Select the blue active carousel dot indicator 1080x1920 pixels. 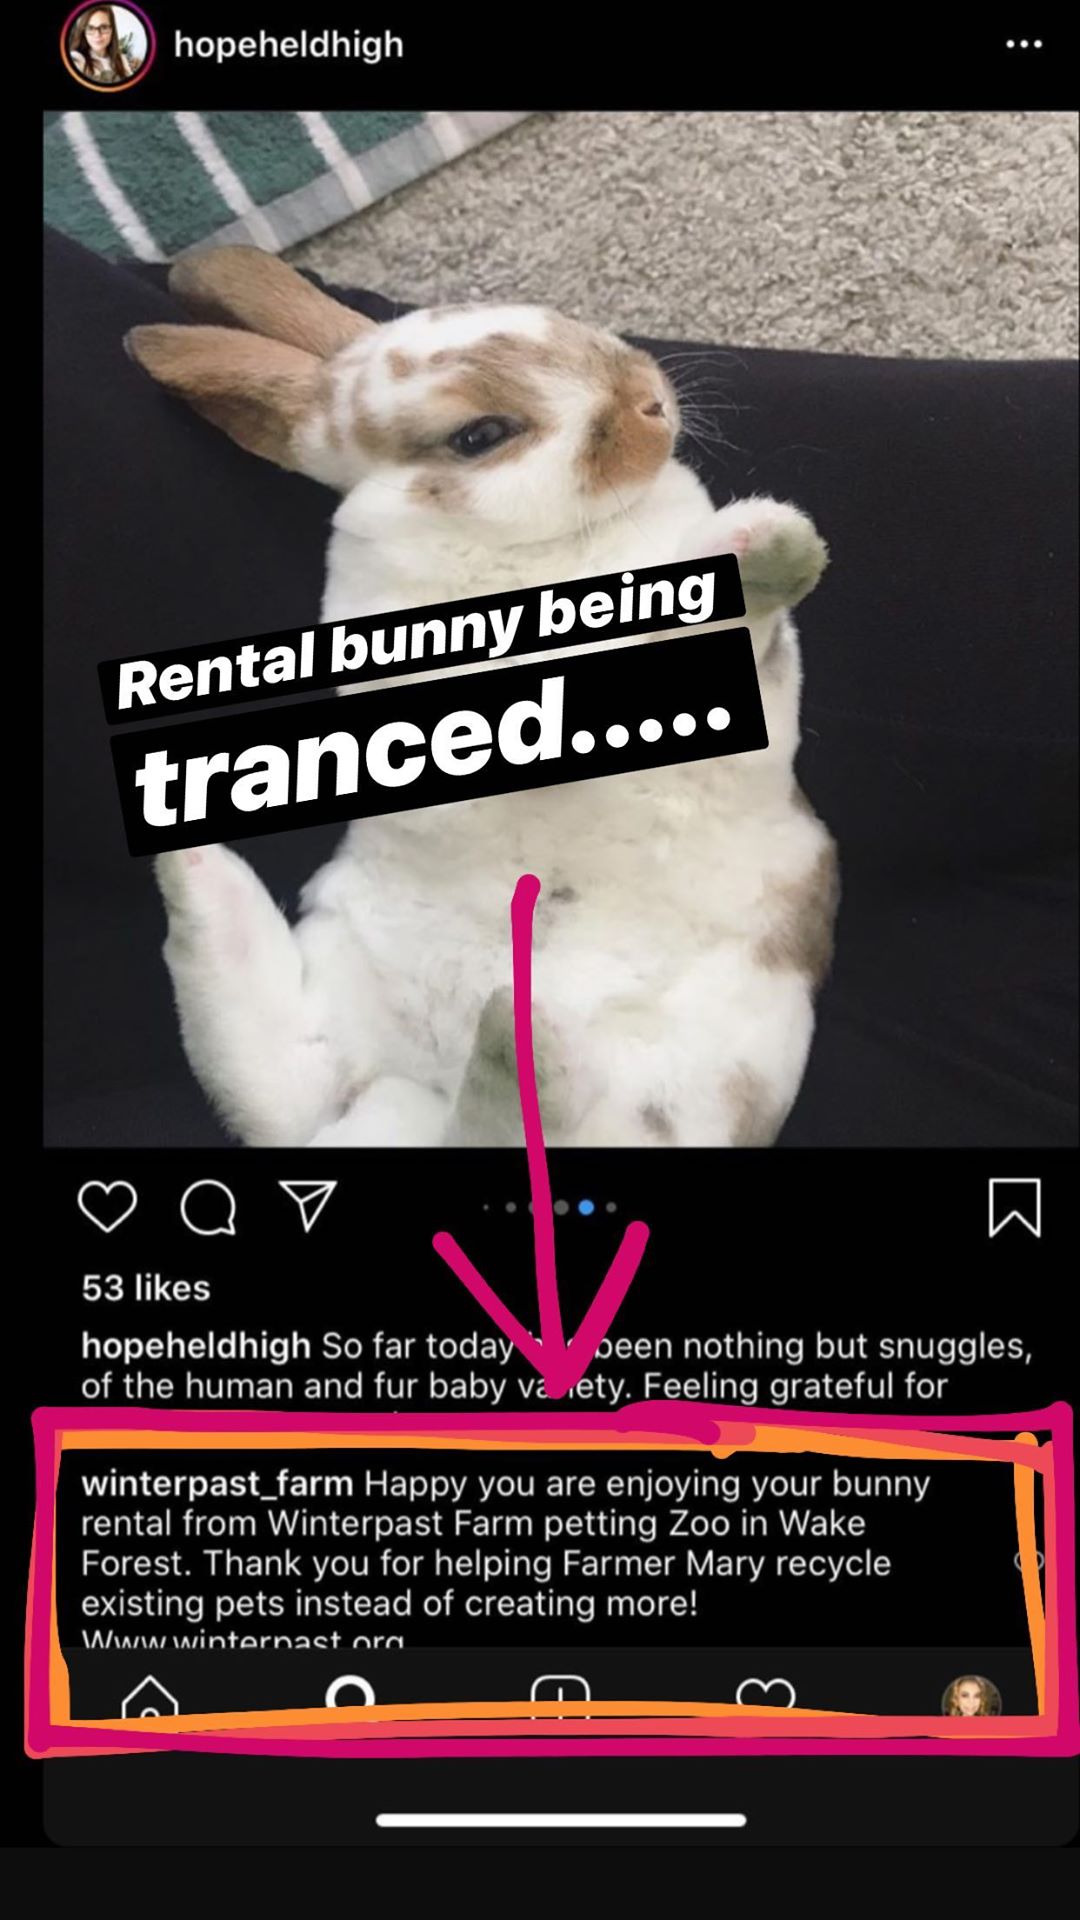586,1207
